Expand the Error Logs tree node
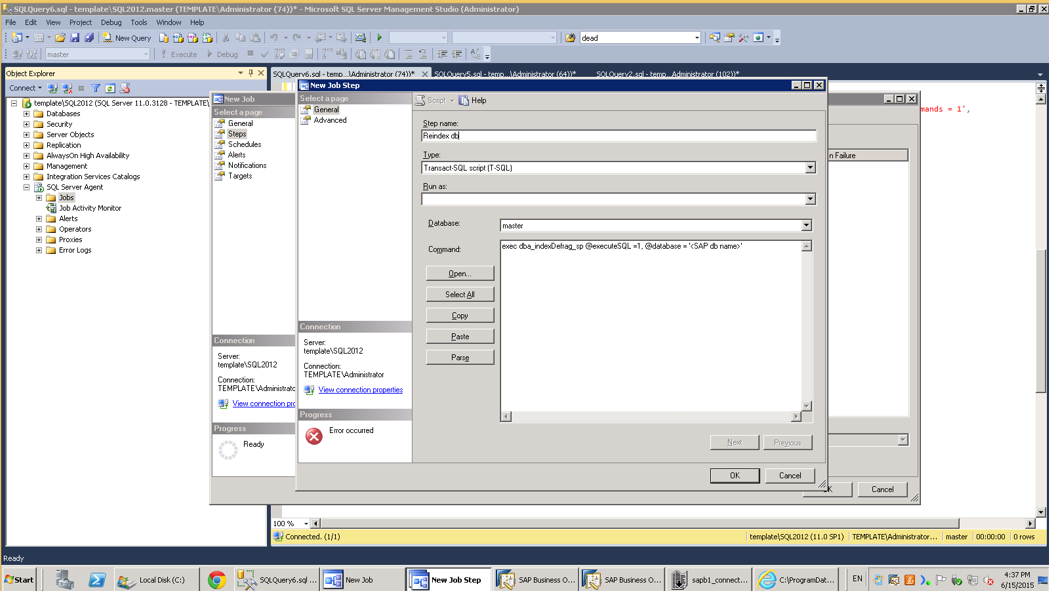Image resolution: width=1049 pixels, height=591 pixels. point(39,250)
